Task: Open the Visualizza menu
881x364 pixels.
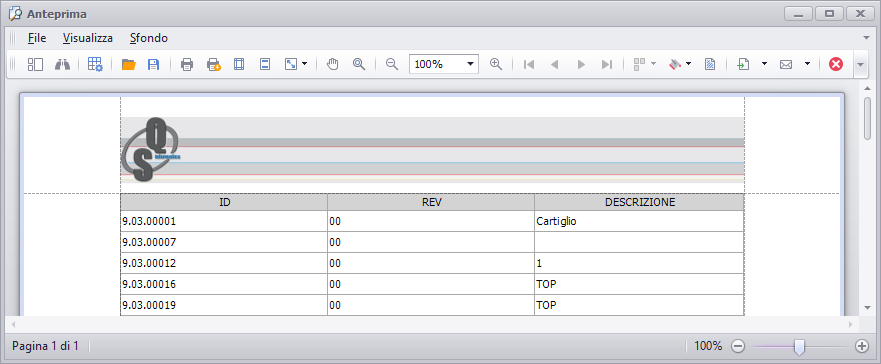Action: coord(88,38)
